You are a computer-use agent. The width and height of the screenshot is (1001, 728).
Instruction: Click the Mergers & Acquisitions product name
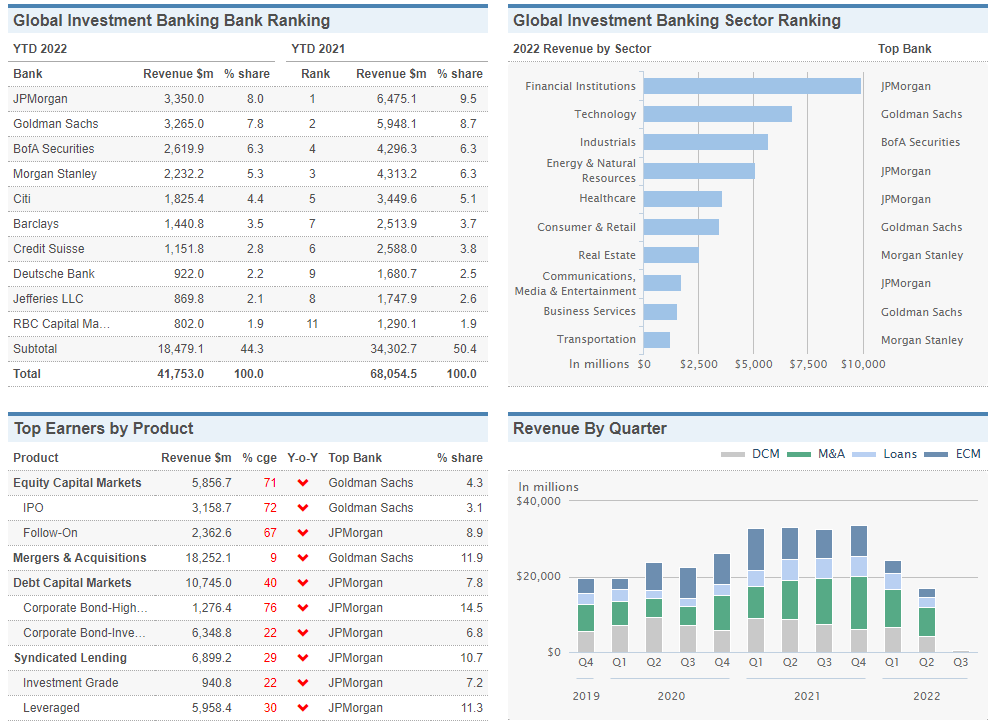click(x=80, y=557)
